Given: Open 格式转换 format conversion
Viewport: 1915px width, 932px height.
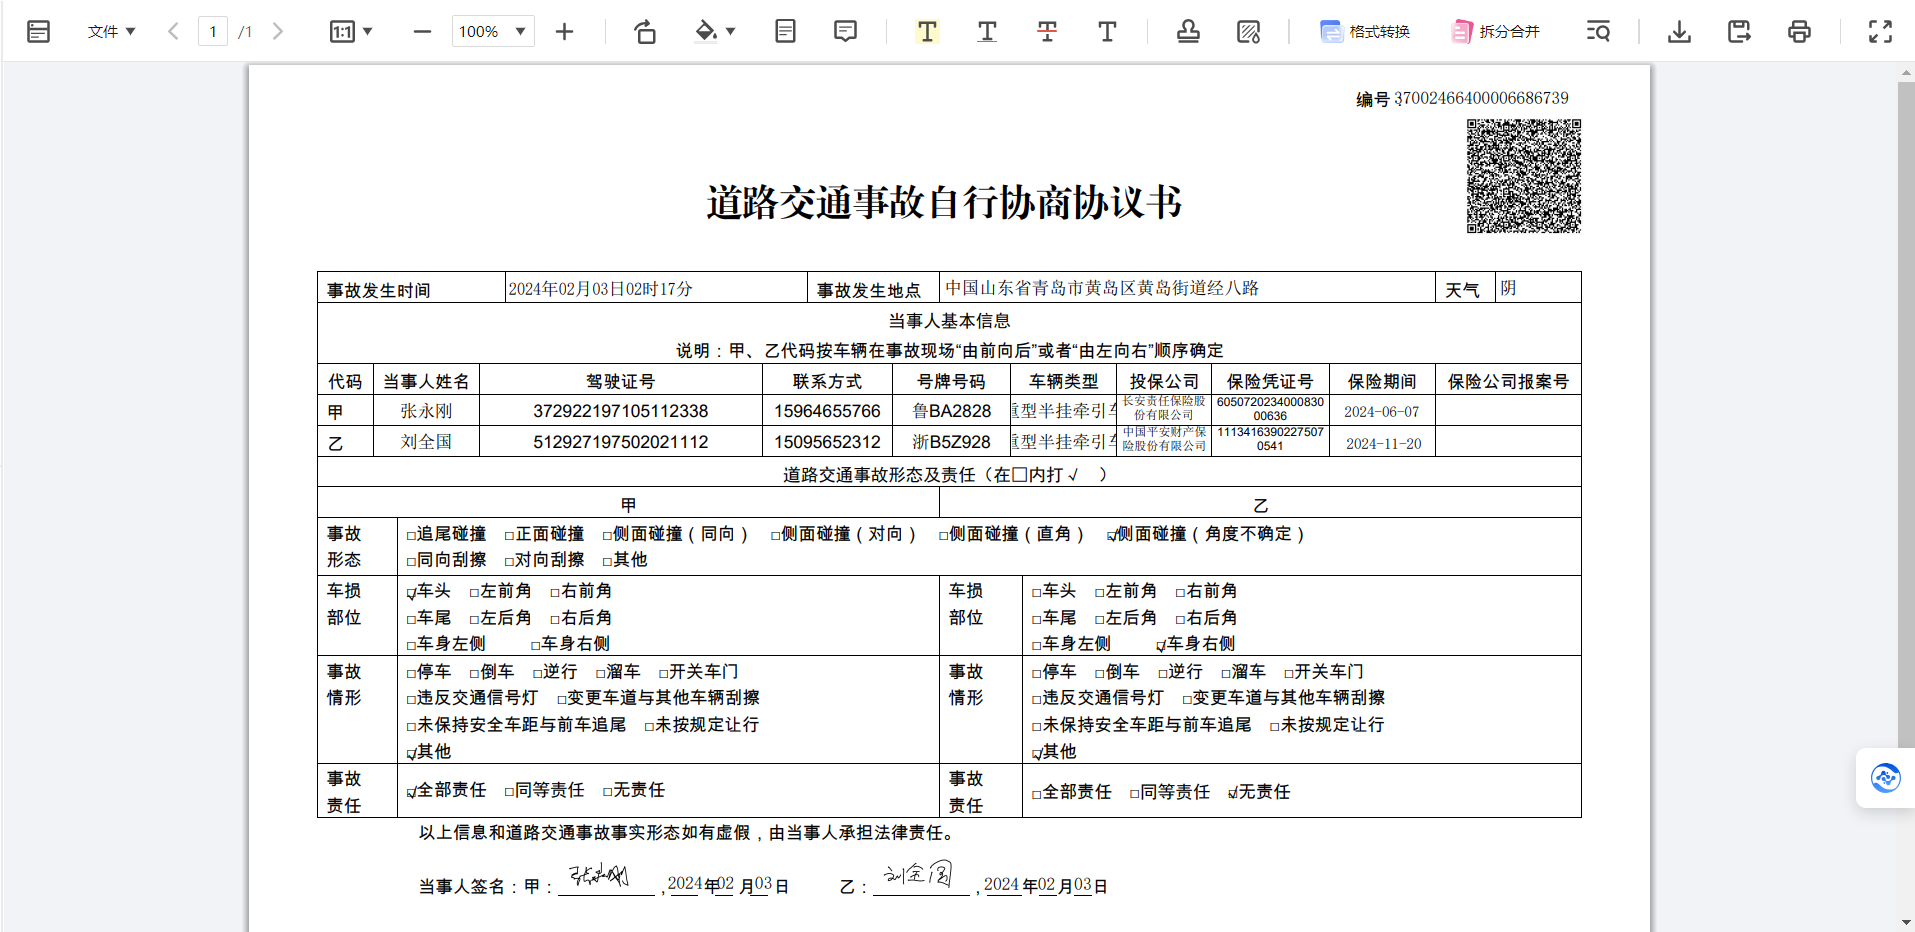Looking at the screenshot, I should pos(1365,32).
